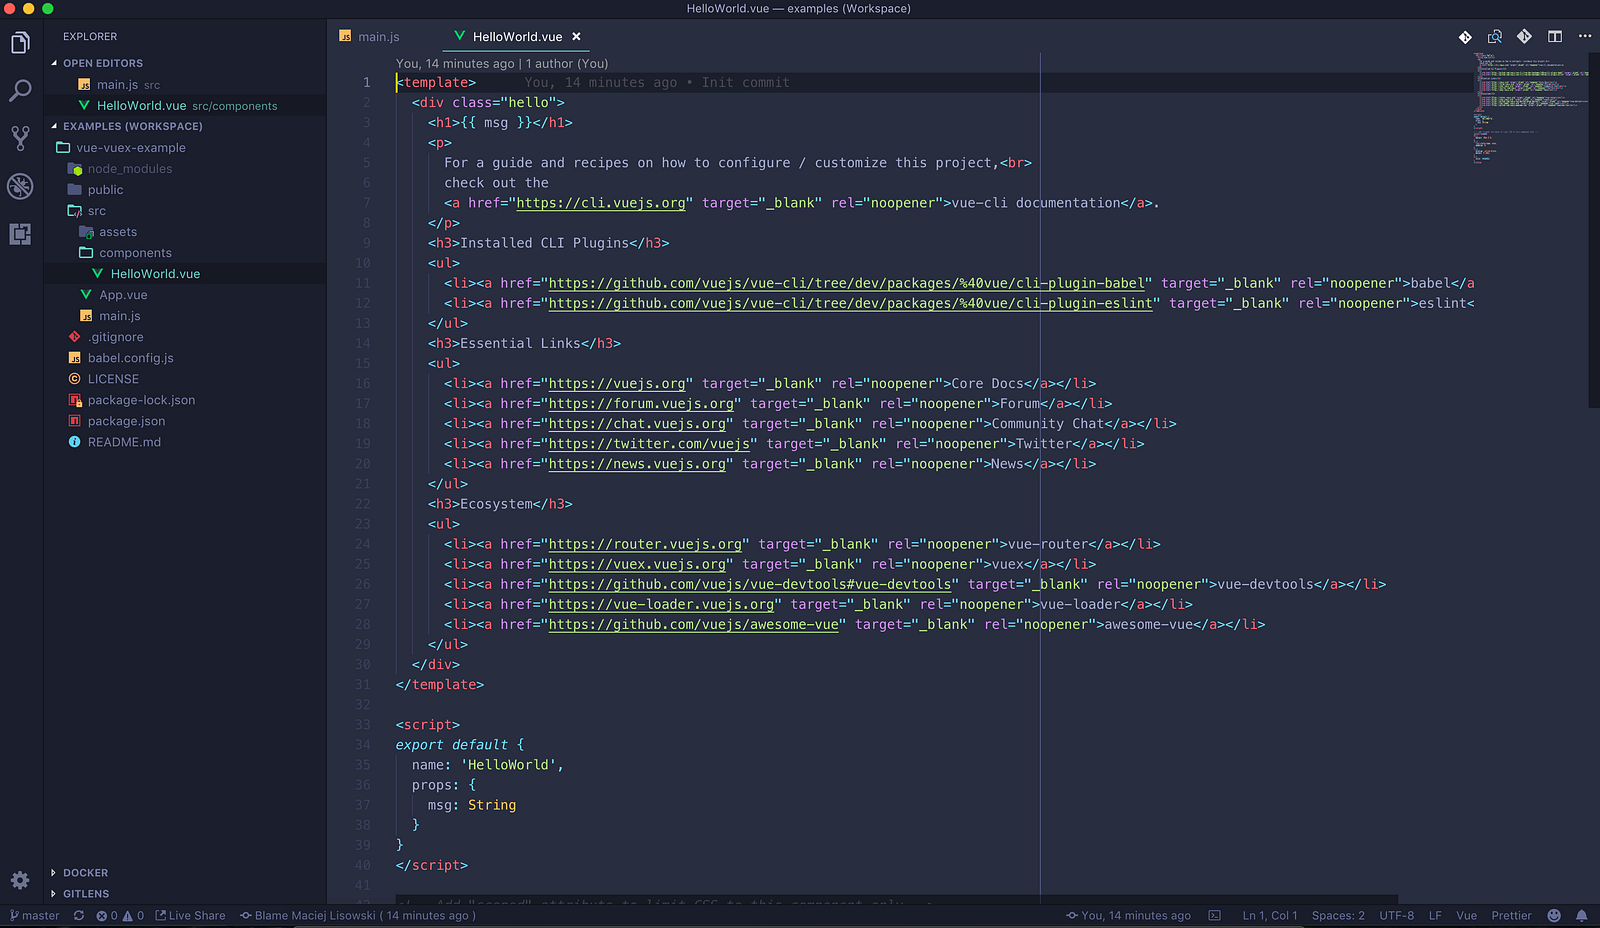Click the https://forum.vuejs.org link in code

pos(641,404)
